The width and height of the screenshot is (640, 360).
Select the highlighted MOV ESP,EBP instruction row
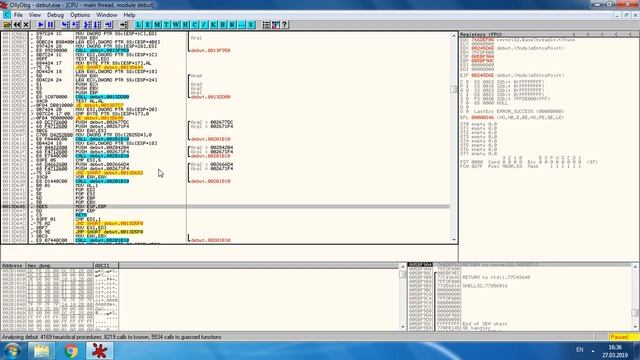(x=226, y=207)
